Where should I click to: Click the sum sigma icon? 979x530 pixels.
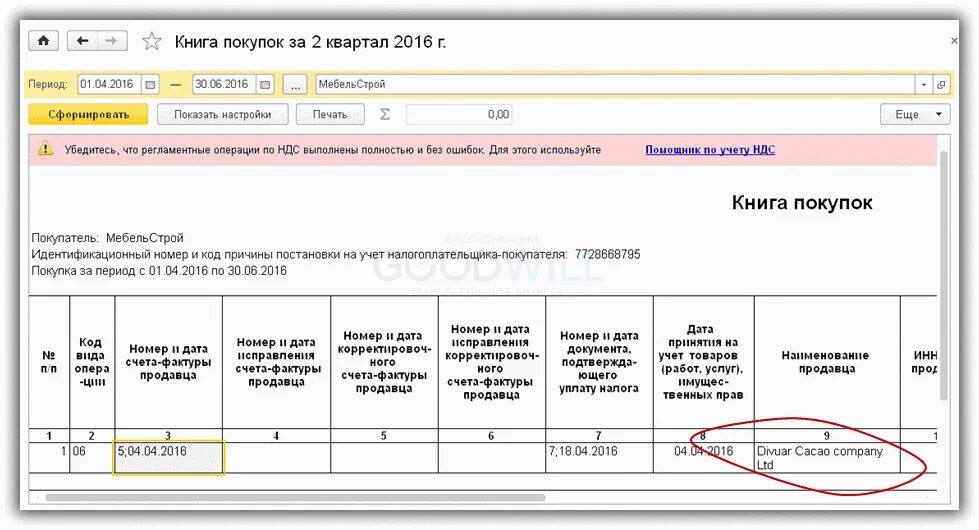[x=385, y=114]
